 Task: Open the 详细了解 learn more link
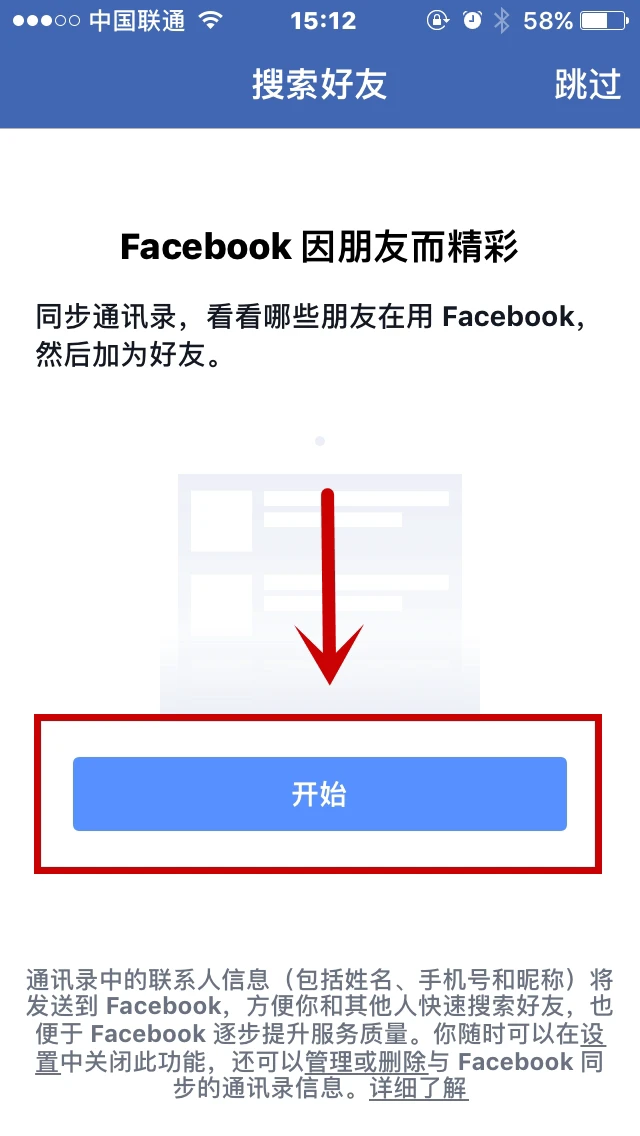tap(419, 1088)
